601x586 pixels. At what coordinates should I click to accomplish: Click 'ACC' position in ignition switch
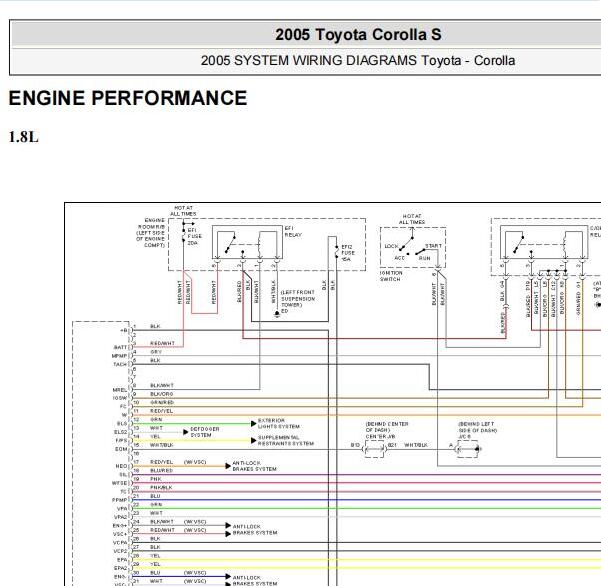[x=399, y=258]
